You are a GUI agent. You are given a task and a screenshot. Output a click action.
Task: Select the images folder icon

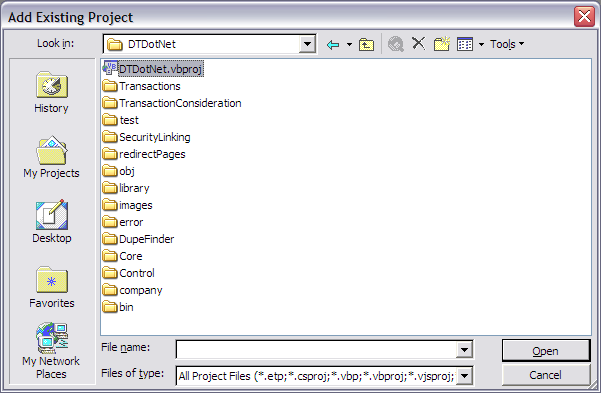pyautogui.click(x=110, y=205)
